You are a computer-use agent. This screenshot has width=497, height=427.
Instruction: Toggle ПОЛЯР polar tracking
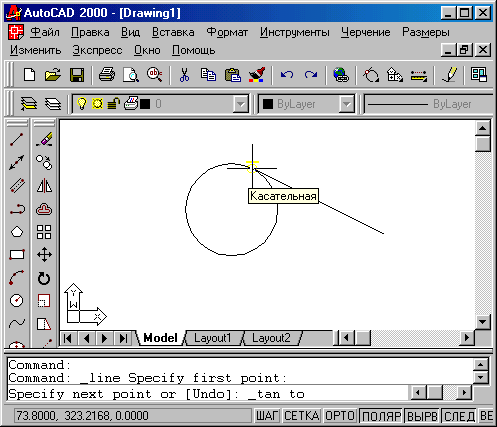click(381, 416)
